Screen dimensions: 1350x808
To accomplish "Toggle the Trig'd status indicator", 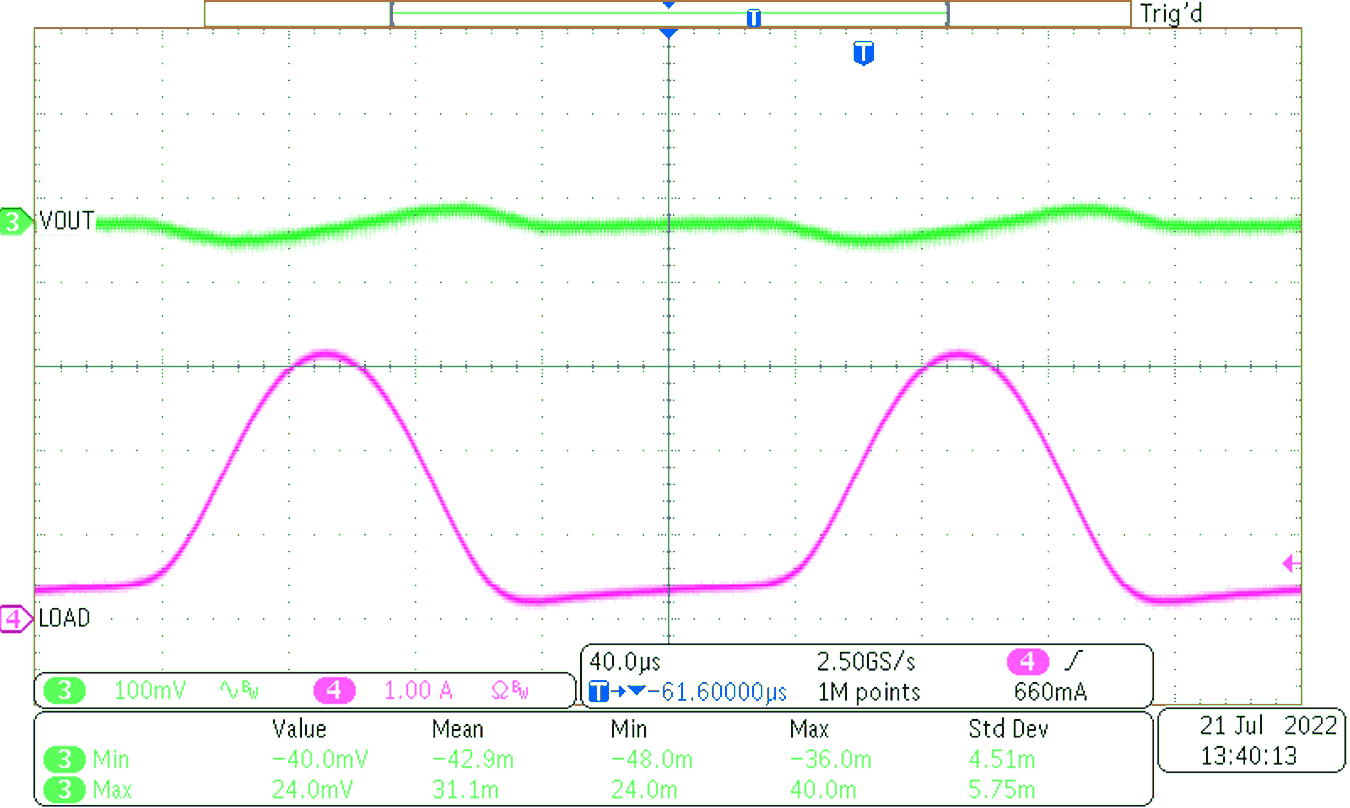I will pyautogui.click(x=1170, y=14).
